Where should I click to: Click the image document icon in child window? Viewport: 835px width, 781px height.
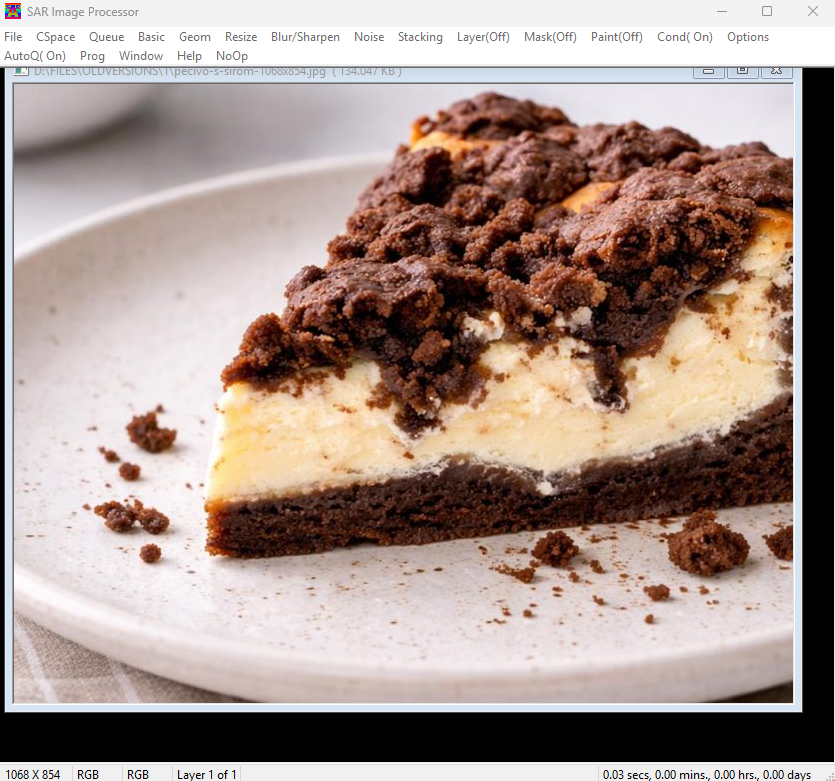(19, 71)
